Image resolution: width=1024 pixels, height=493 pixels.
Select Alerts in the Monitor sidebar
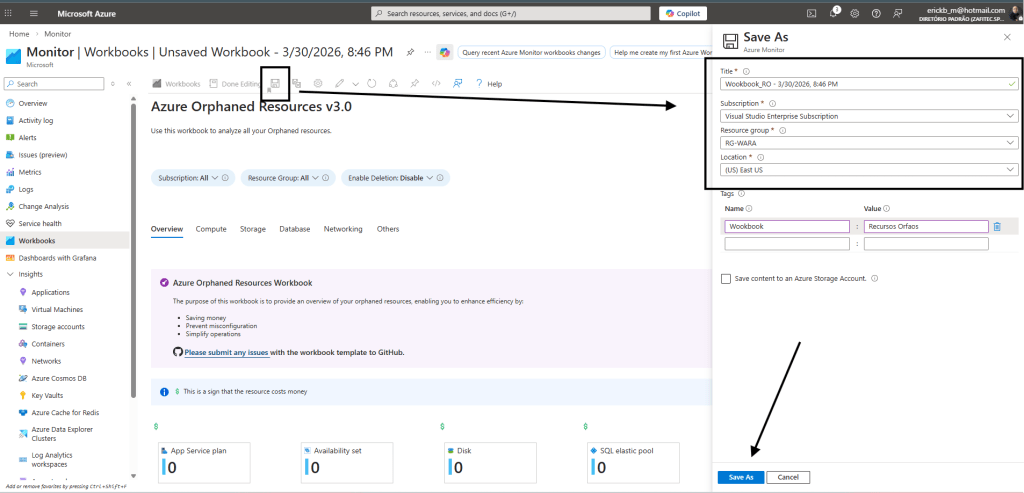tap(28, 137)
